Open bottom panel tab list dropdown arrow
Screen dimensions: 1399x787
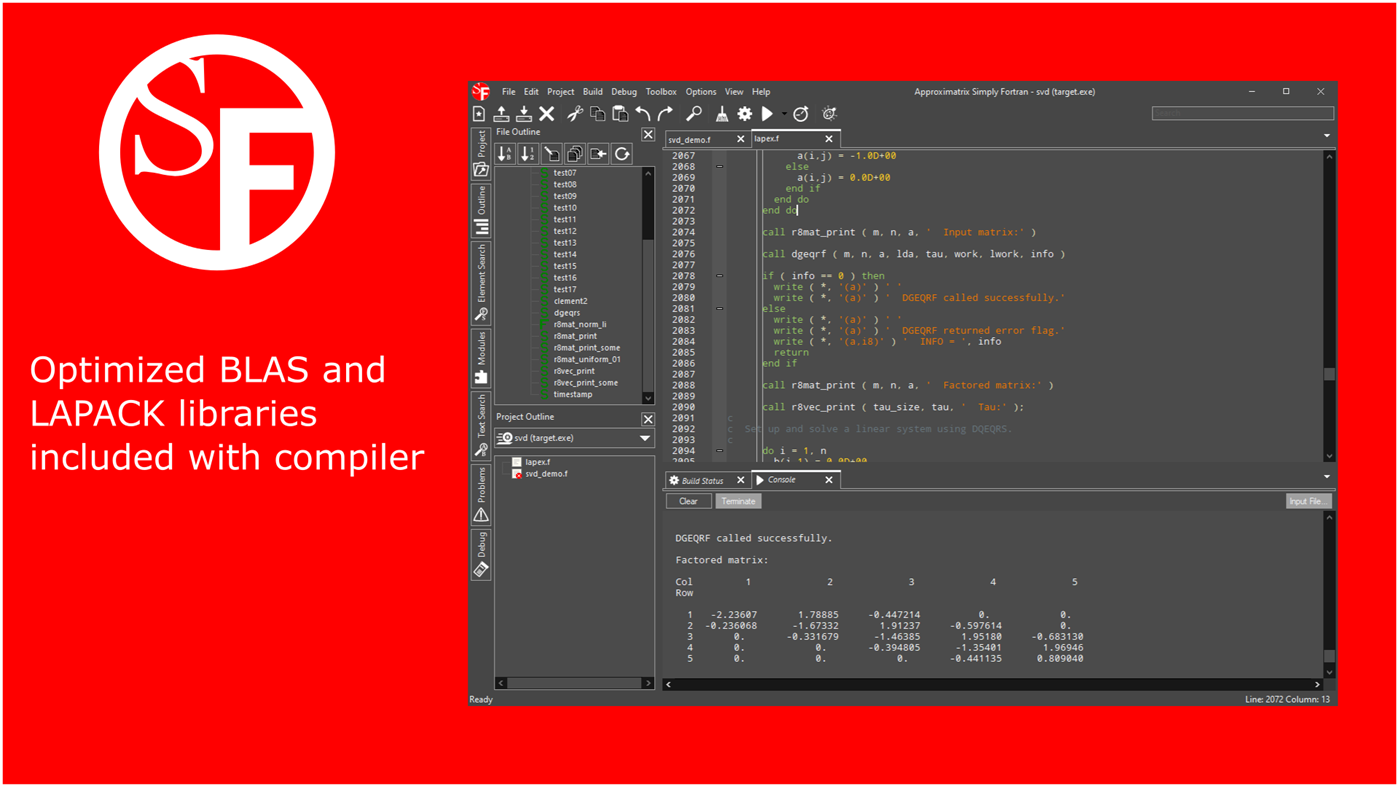click(1327, 477)
